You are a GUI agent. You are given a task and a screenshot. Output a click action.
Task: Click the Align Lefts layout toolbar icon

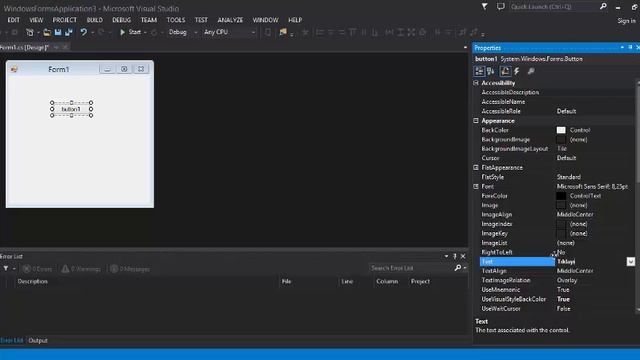click(320, 32)
